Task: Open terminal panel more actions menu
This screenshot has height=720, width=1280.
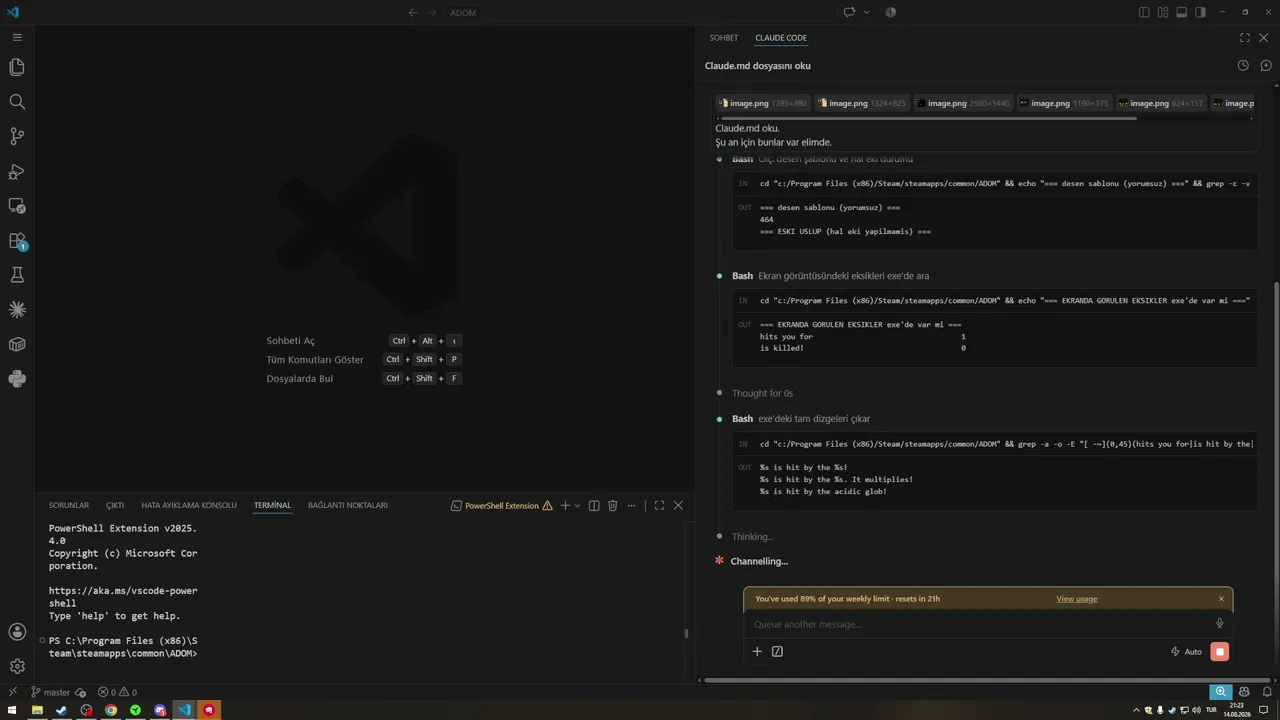Action: 632,506
